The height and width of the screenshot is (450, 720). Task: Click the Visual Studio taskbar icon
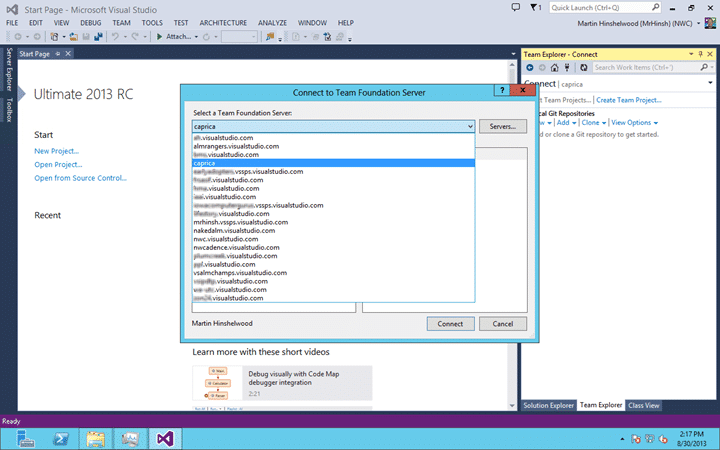point(165,439)
